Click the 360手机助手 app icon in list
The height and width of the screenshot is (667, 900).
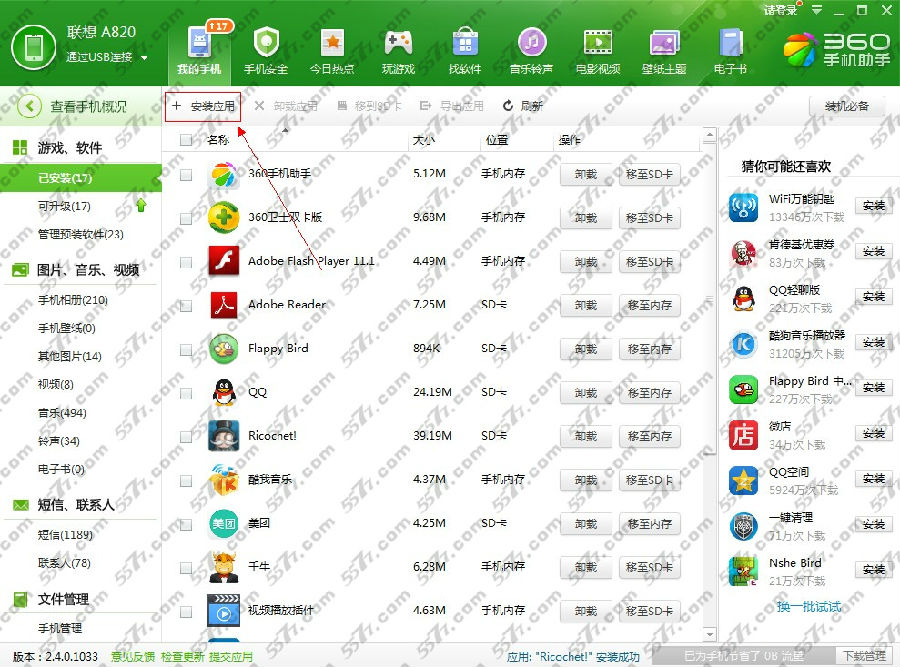click(223, 174)
